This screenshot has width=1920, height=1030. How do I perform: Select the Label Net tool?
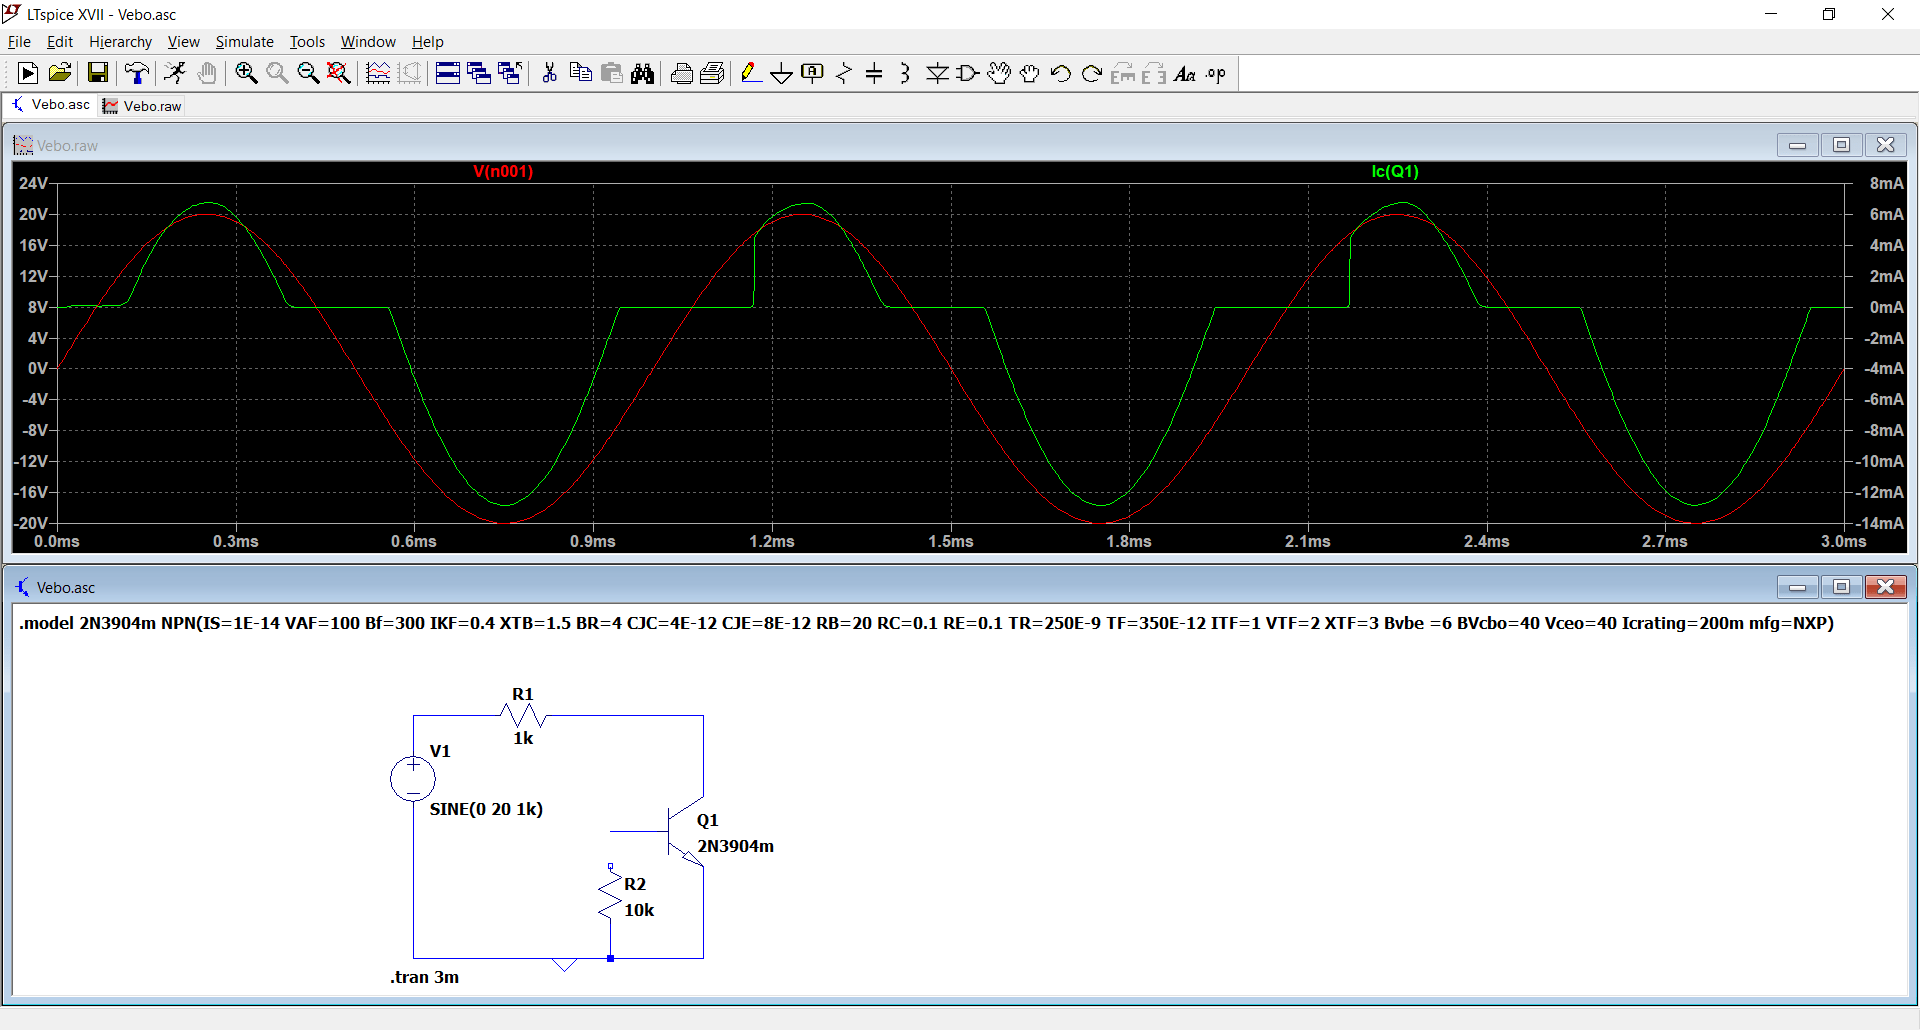pyautogui.click(x=813, y=73)
